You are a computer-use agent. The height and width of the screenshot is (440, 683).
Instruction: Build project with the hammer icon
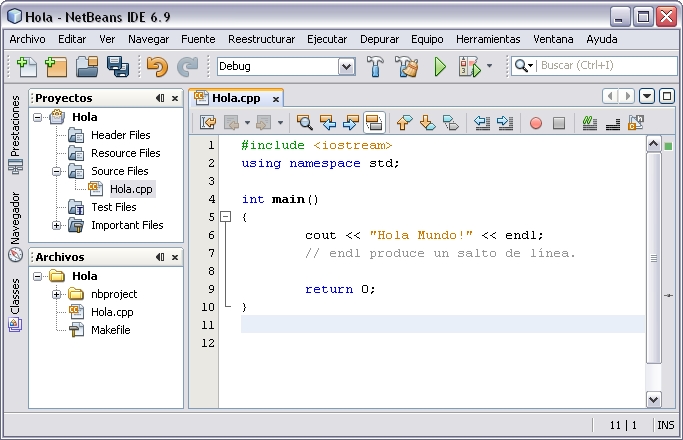click(x=375, y=67)
